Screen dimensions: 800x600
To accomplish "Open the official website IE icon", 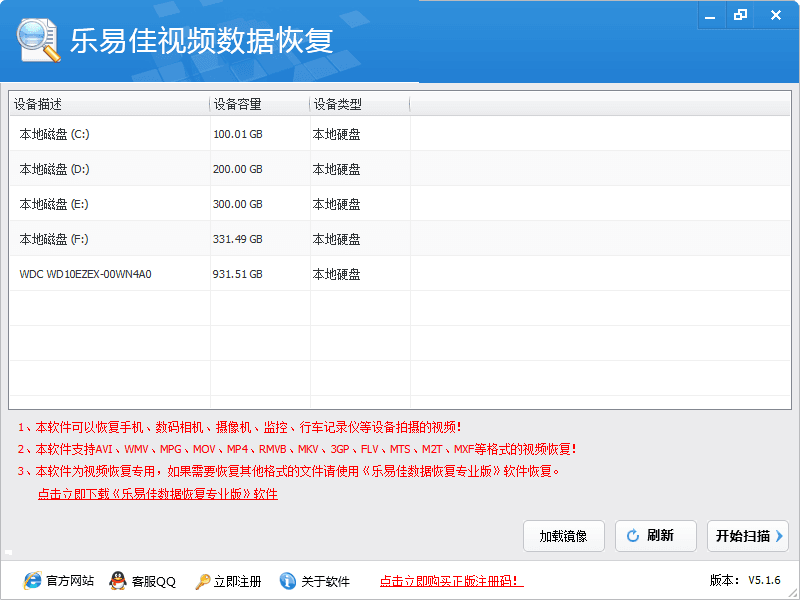I will [x=33, y=581].
